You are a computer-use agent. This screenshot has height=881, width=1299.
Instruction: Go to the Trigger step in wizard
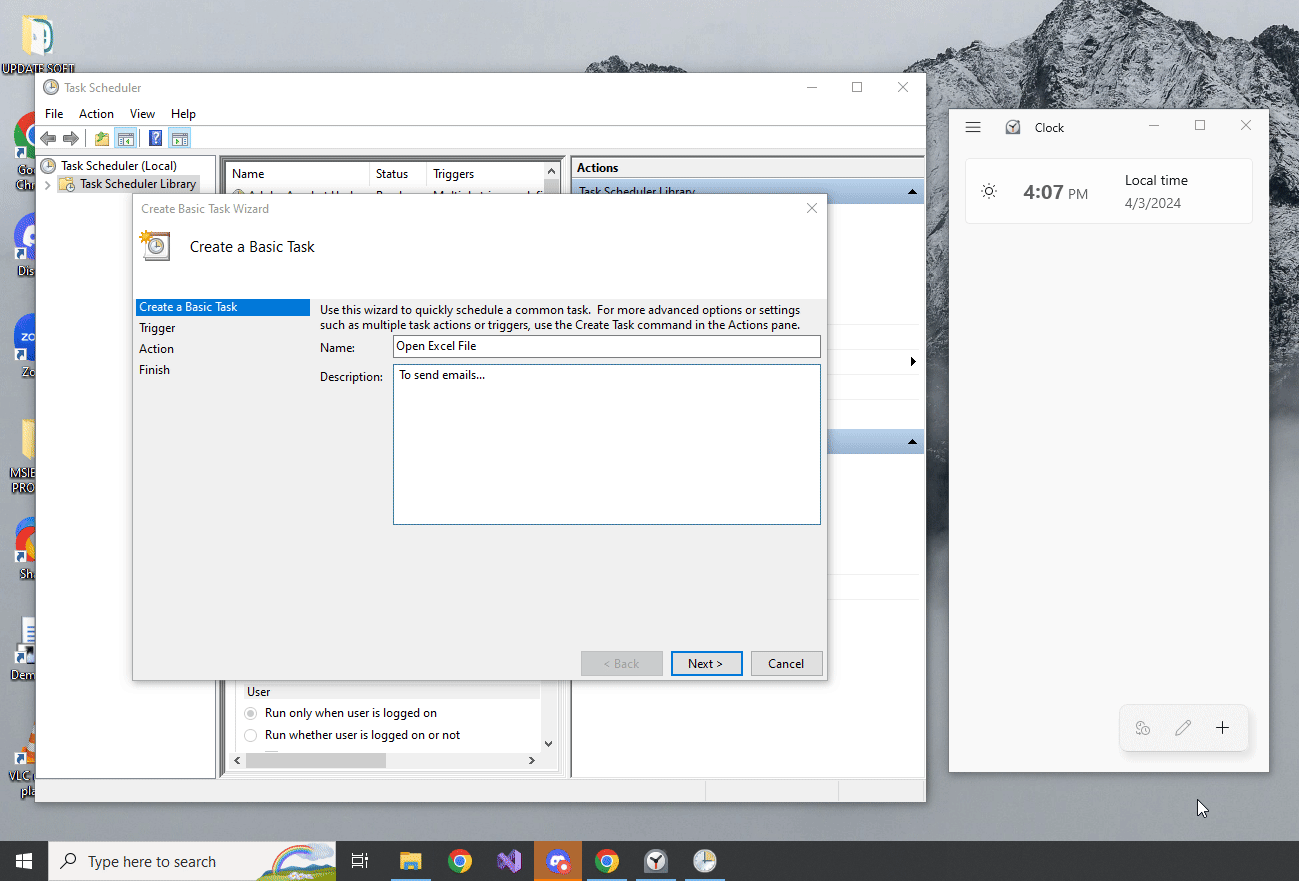157,328
